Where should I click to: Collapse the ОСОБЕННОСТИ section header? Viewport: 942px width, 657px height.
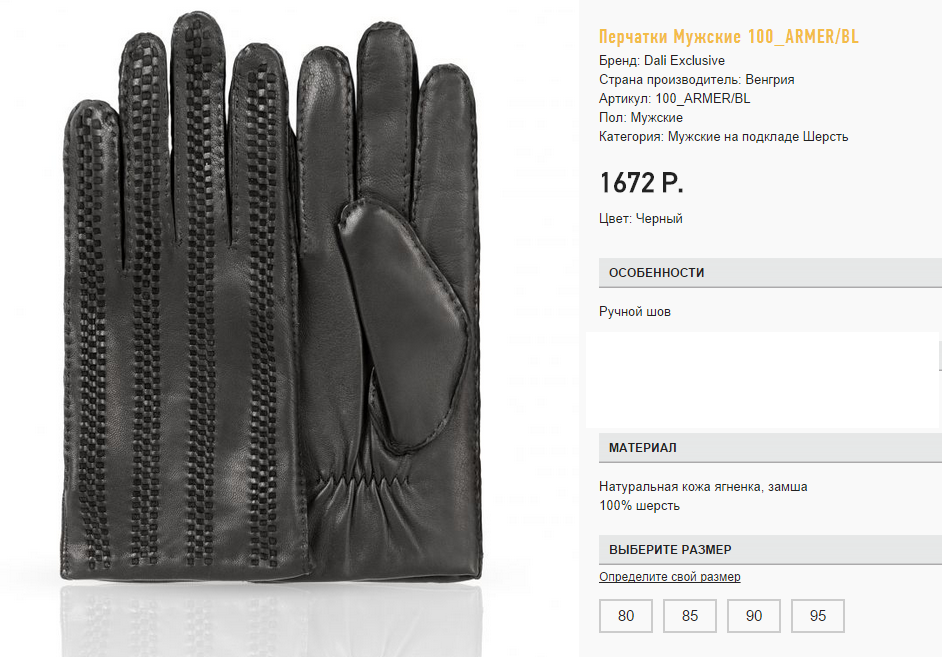770,273
